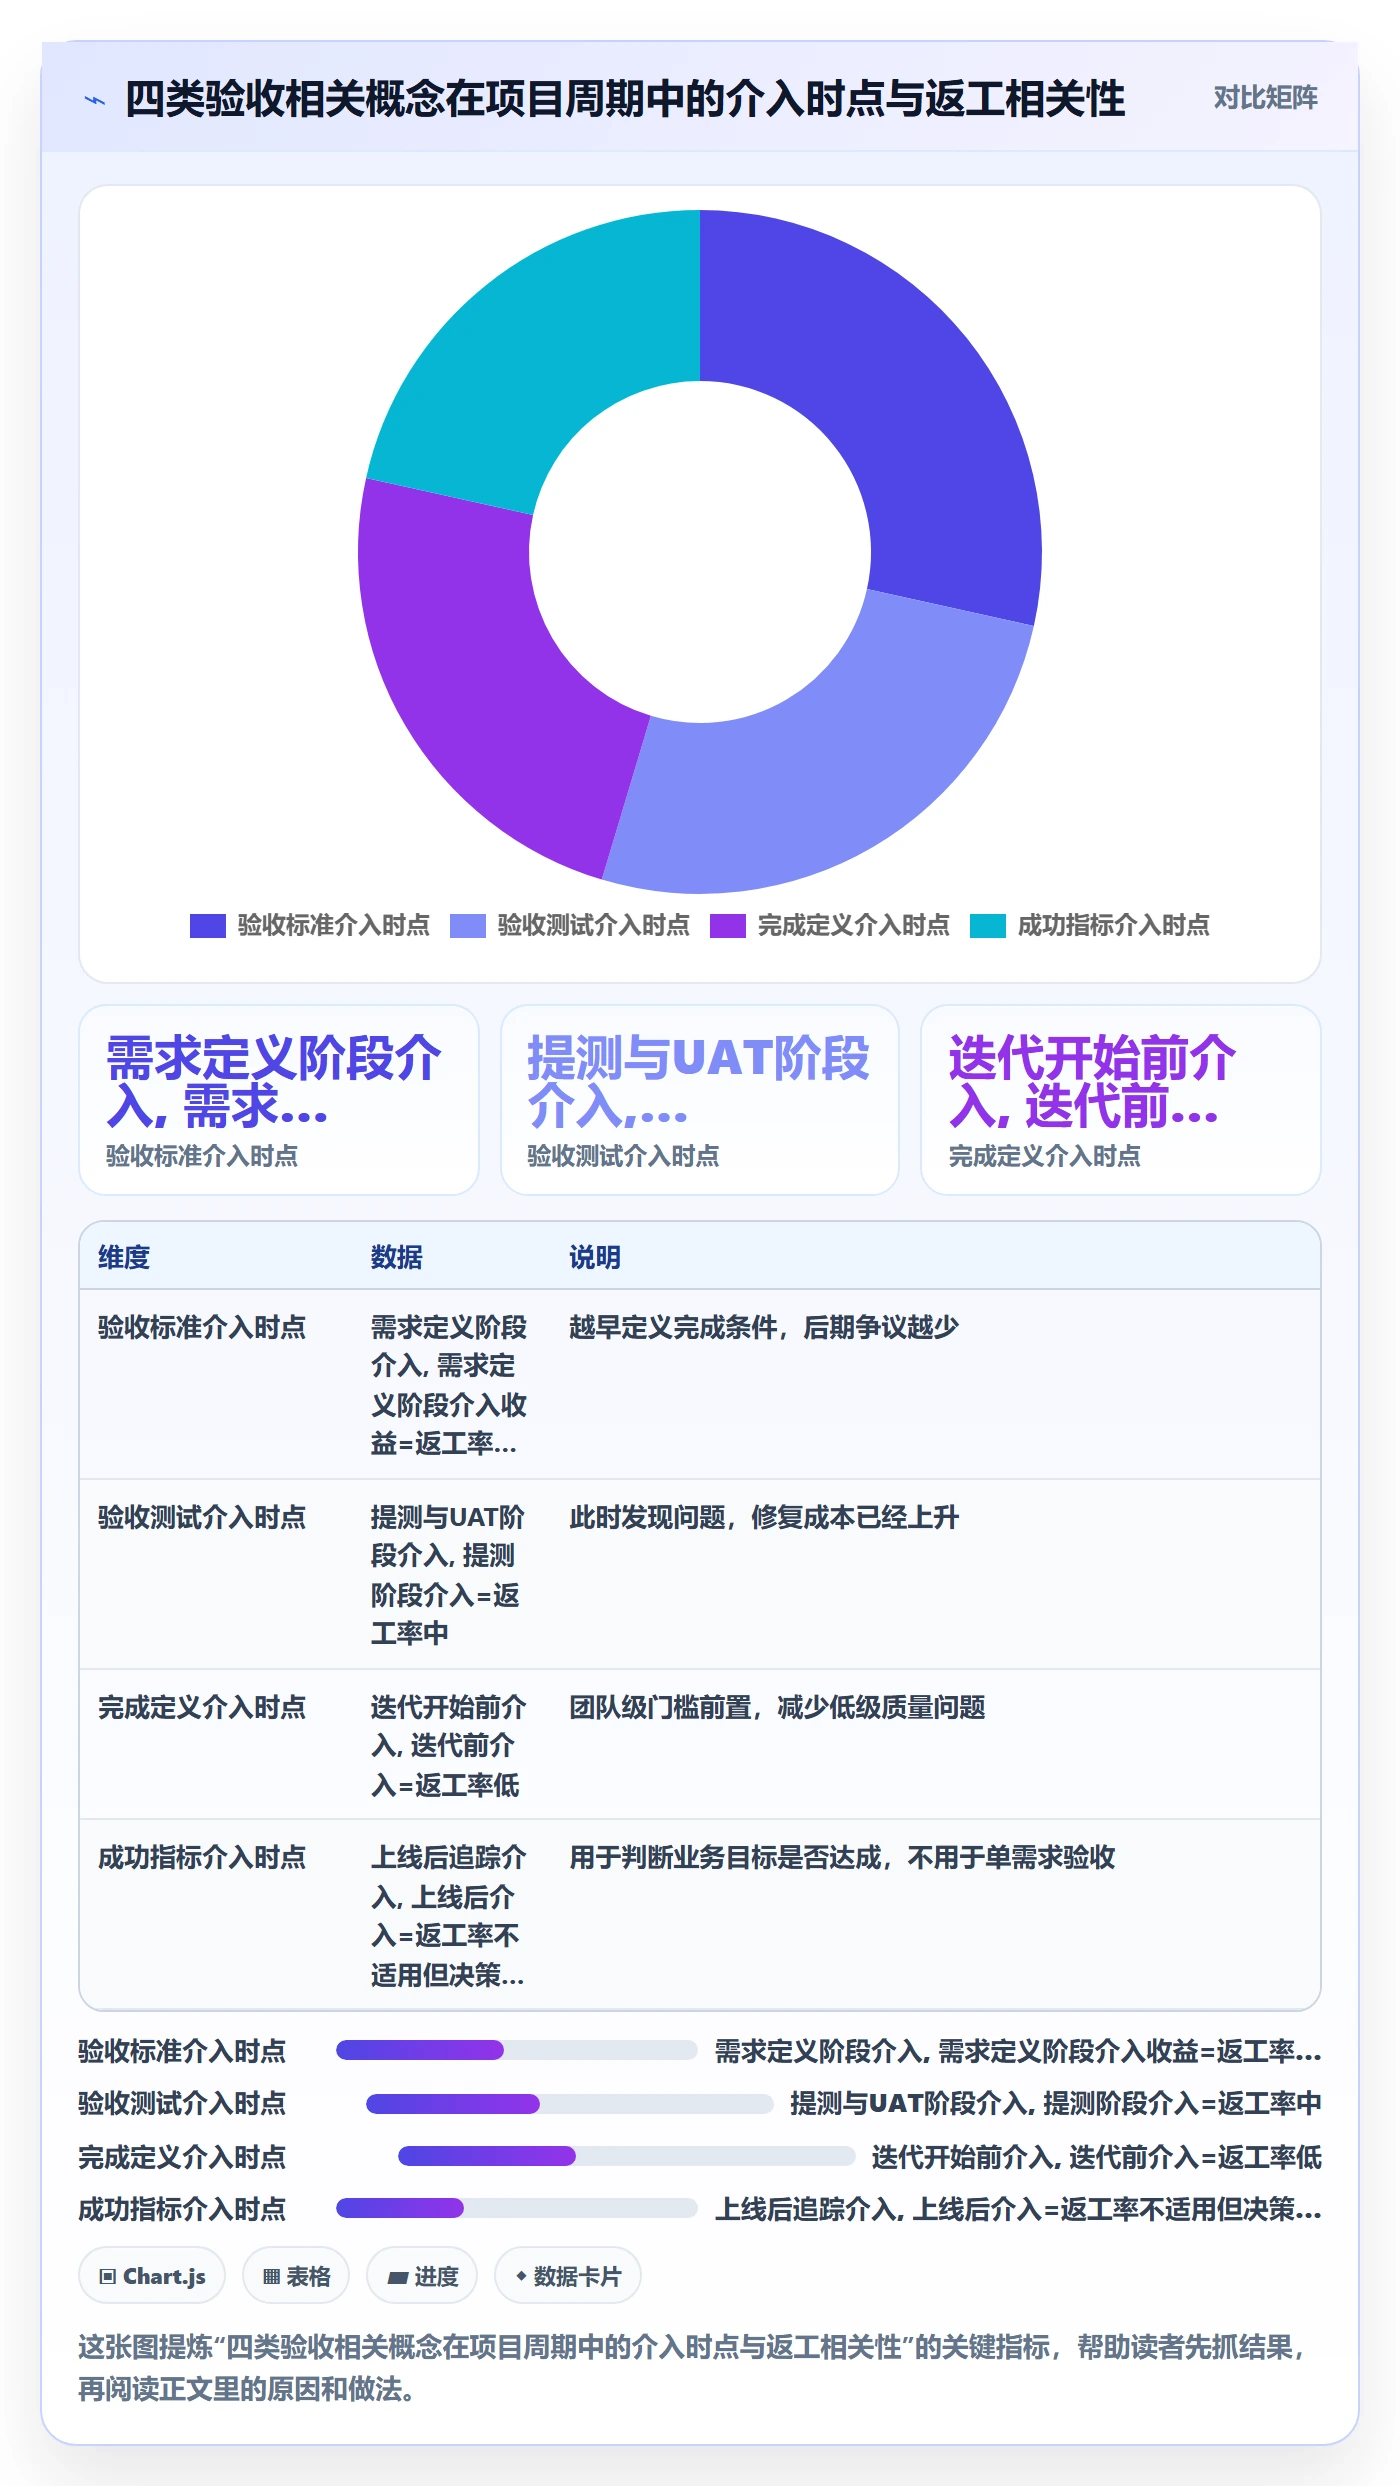Click the 进度 tag chip

click(x=422, y=2276)
